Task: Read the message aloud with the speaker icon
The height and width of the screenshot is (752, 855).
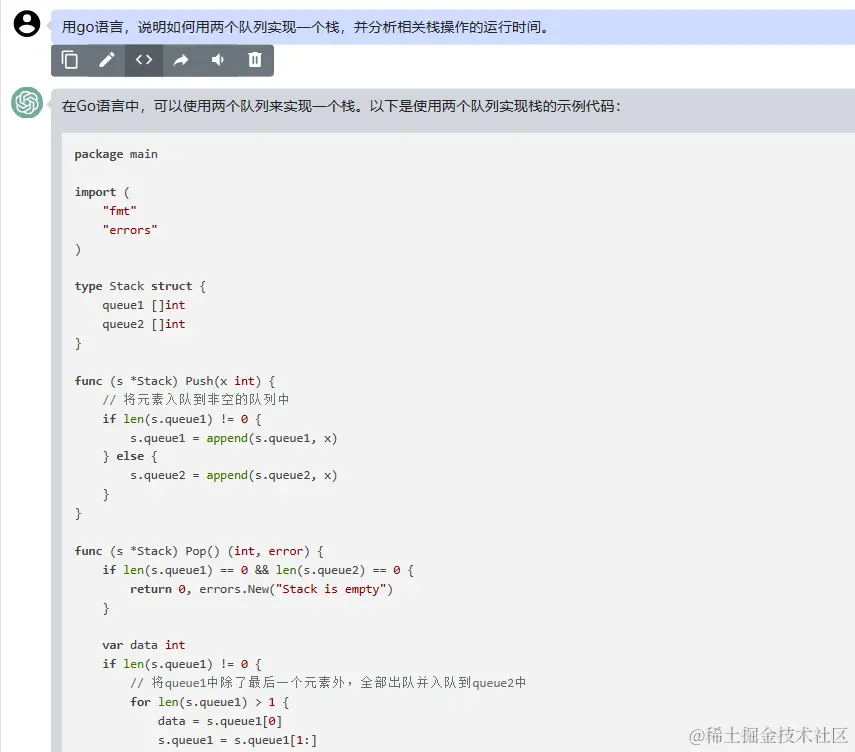Action: (x=218, y=60)
